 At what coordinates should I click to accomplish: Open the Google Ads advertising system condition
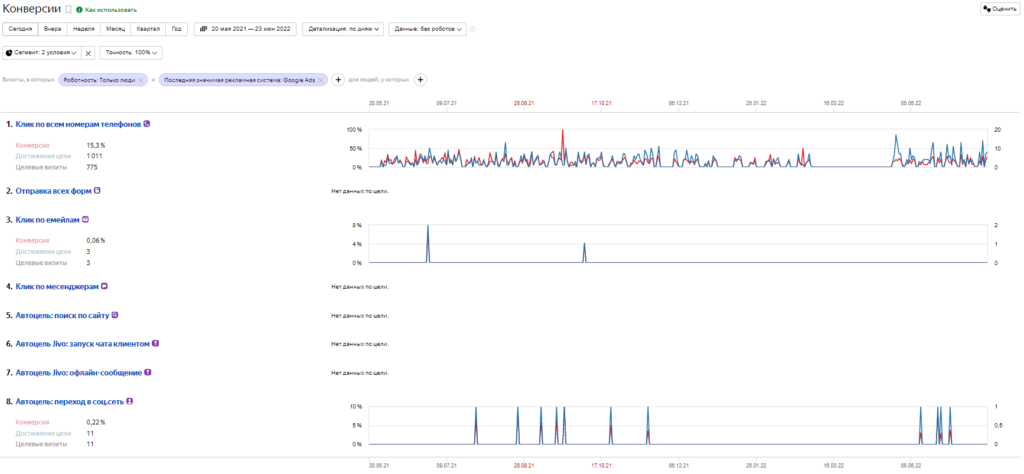tap(240, 80)
